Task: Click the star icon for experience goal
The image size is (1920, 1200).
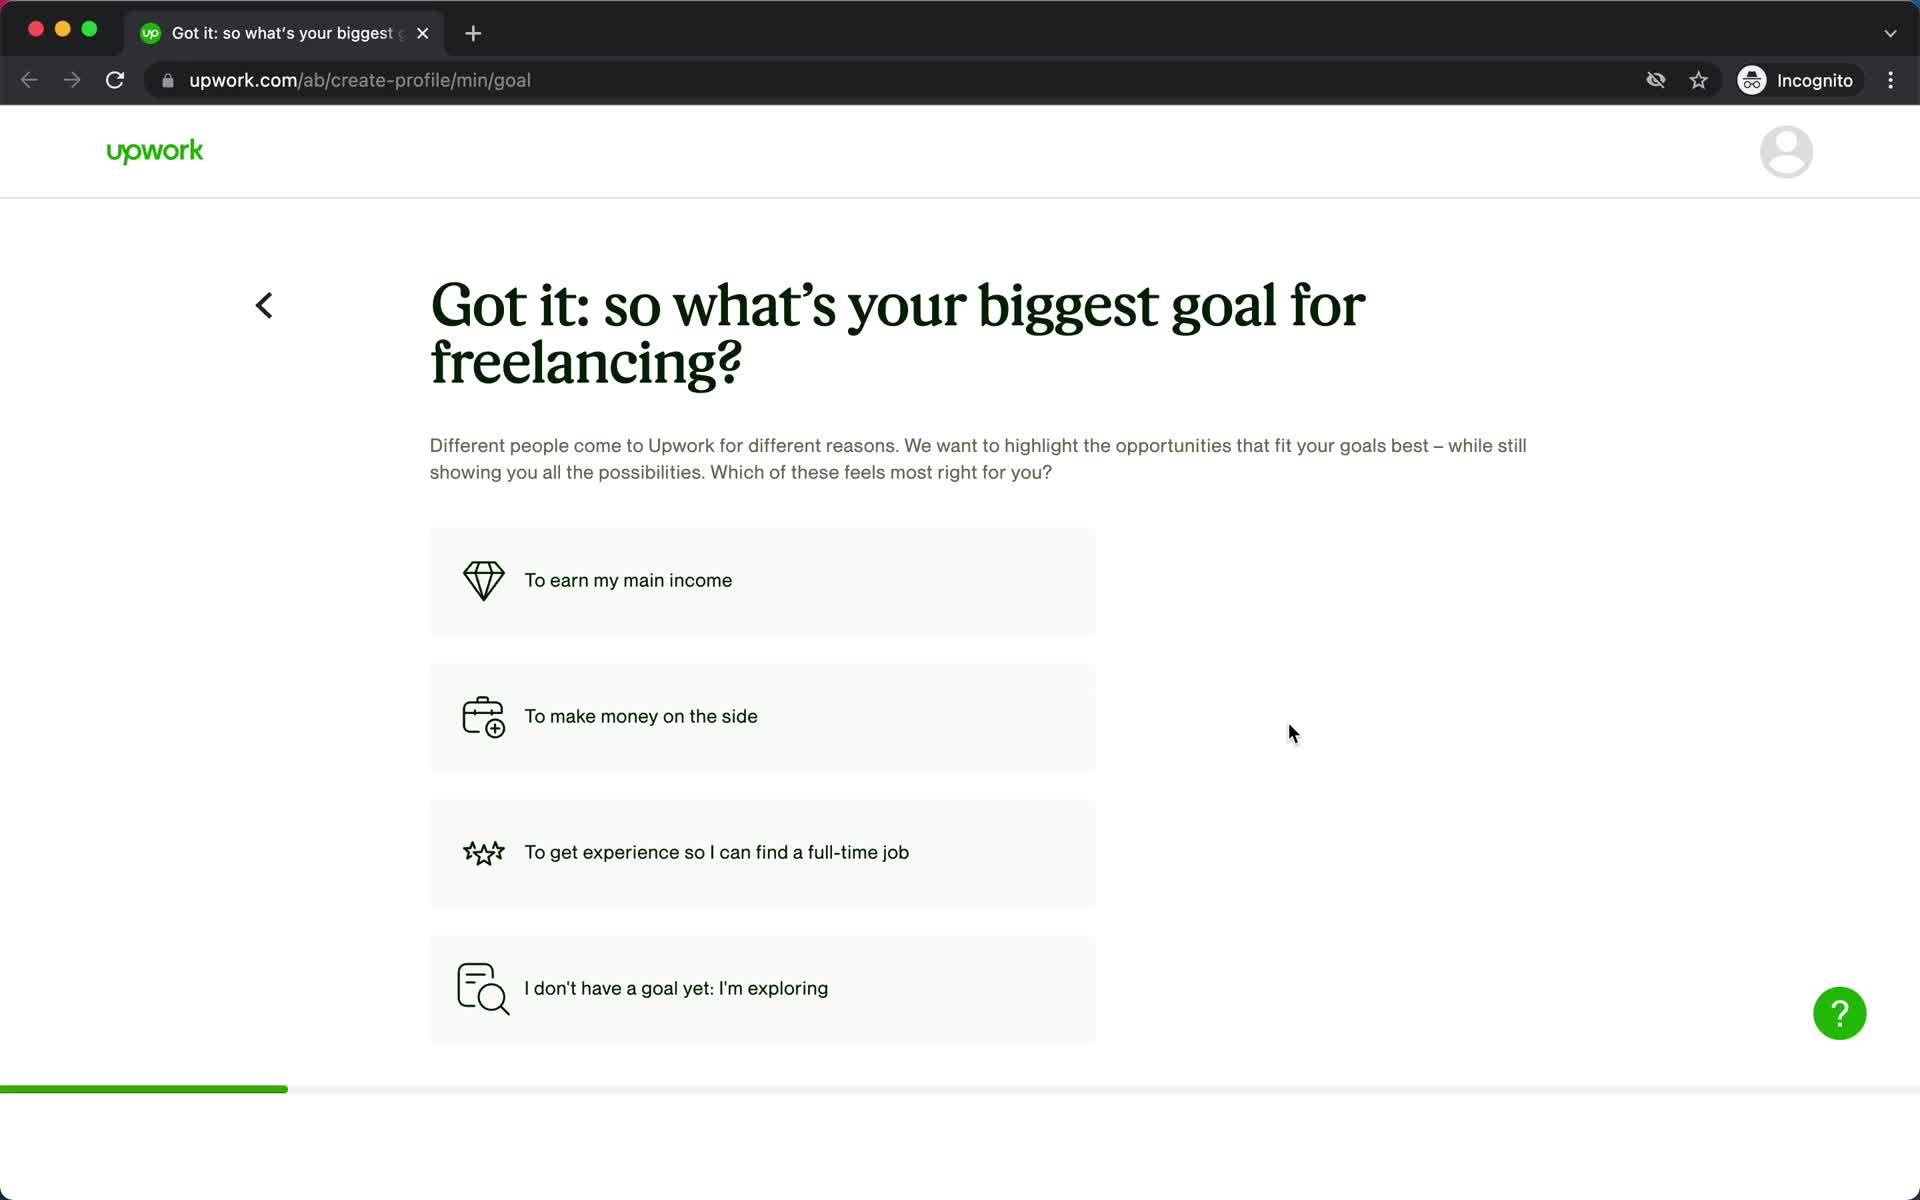Action: pyautogui.click(x=482, y=852)
